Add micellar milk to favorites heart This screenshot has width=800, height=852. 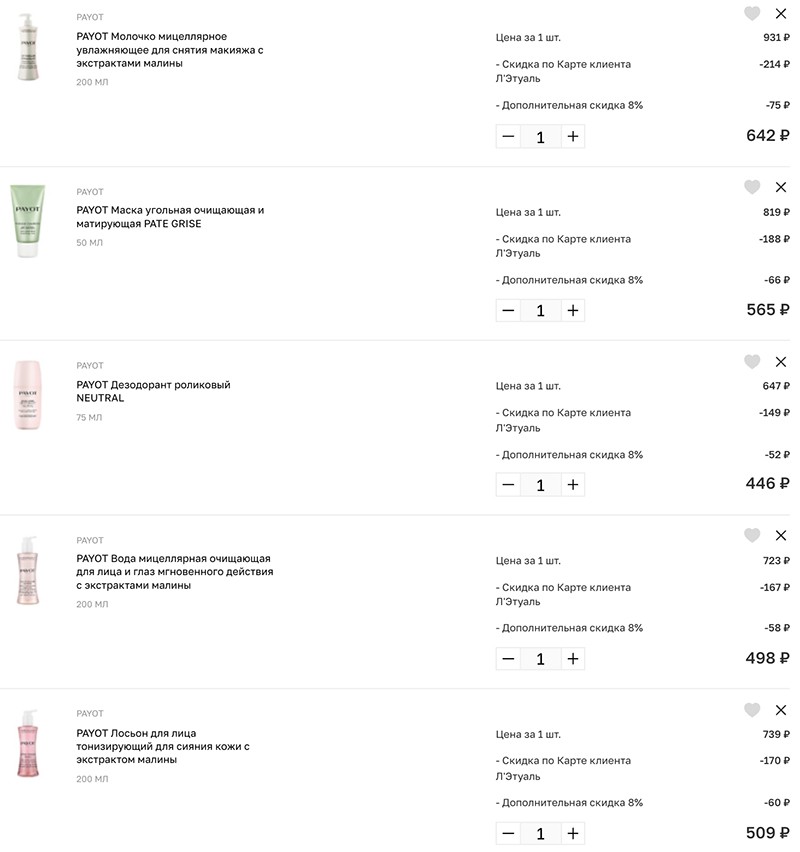752,13
